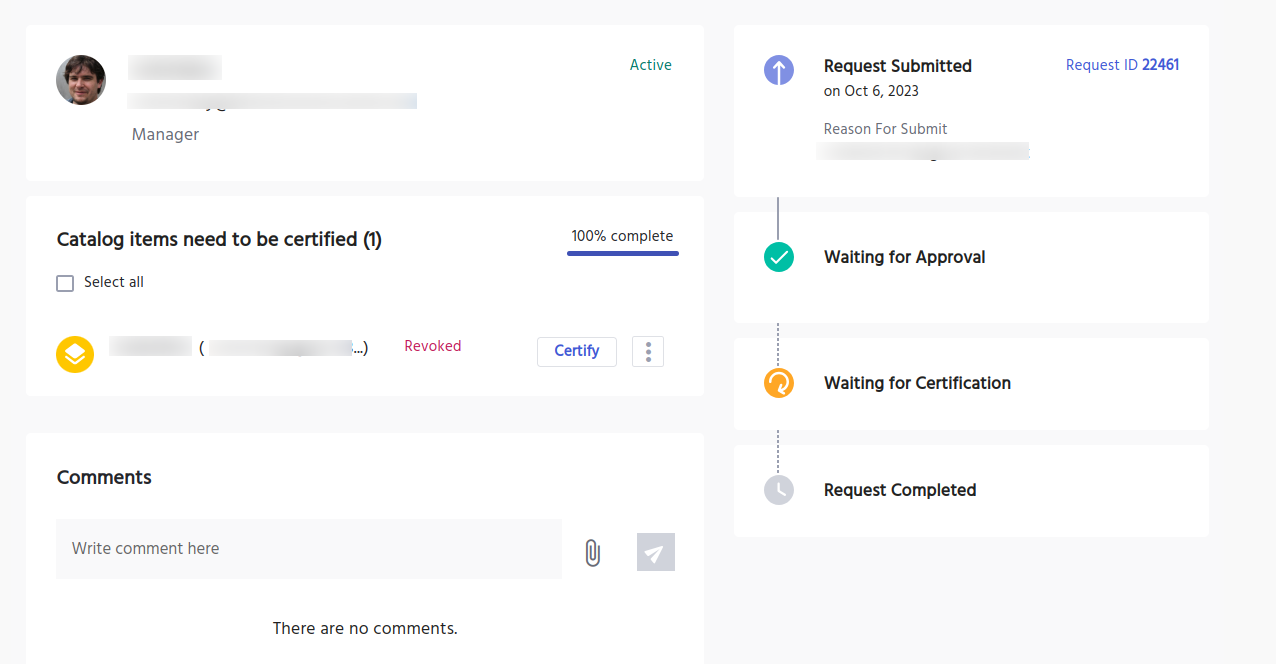
Task: Click the Active status label
Action: point(651,65)
